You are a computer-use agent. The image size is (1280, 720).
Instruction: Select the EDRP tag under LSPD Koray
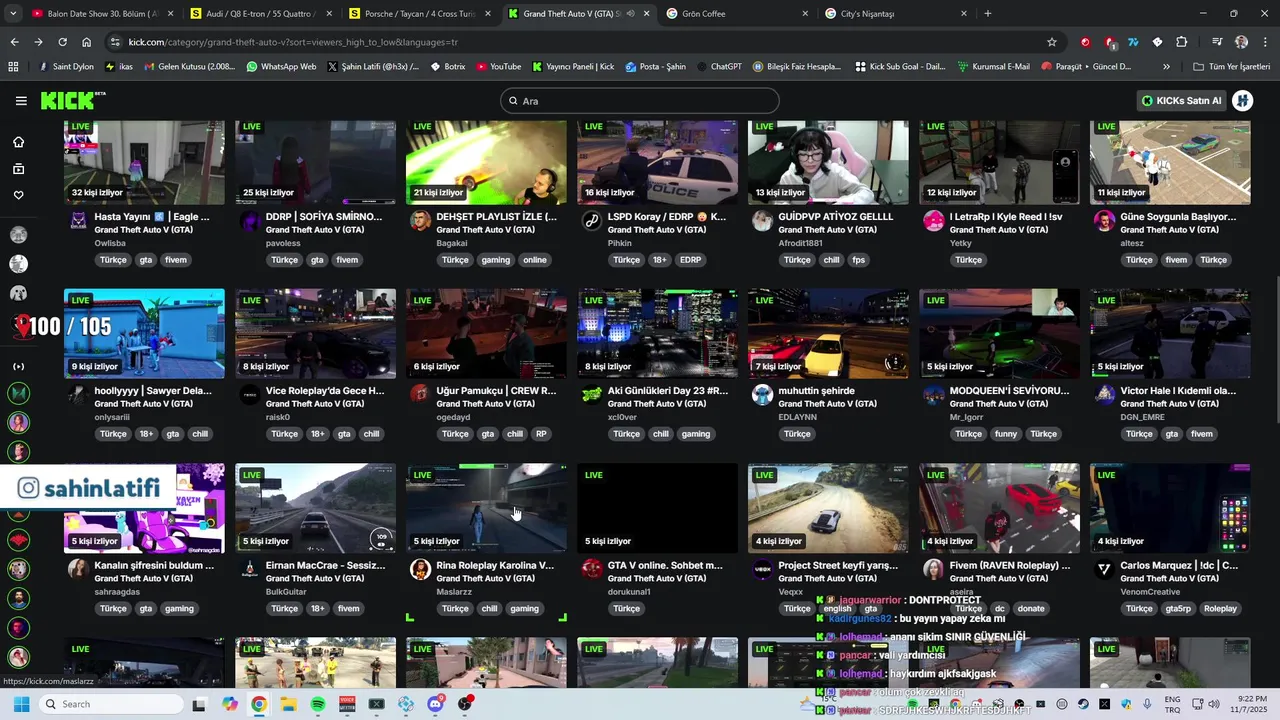point(690,260)
